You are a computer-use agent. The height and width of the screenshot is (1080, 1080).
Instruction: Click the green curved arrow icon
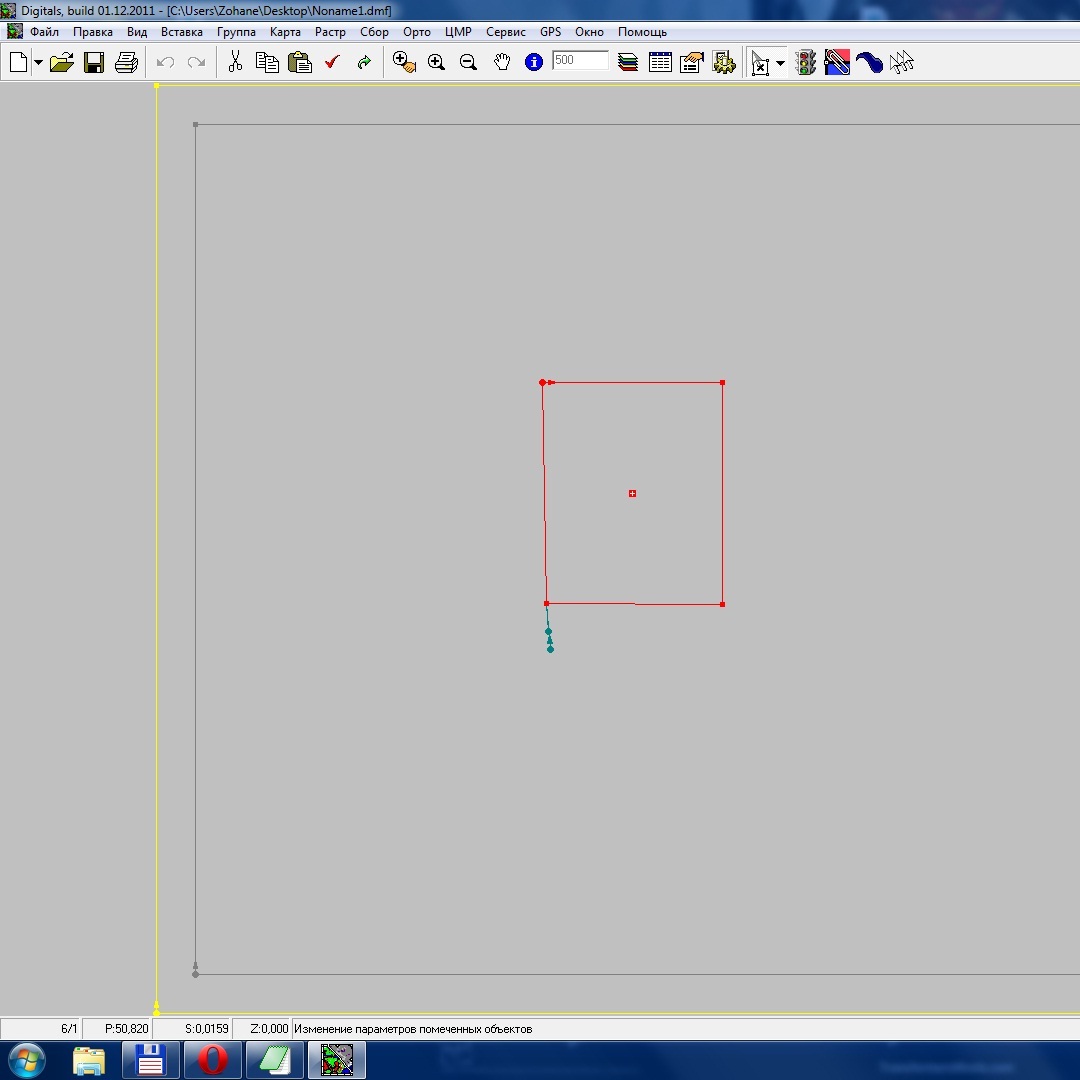tap(364, 63)
